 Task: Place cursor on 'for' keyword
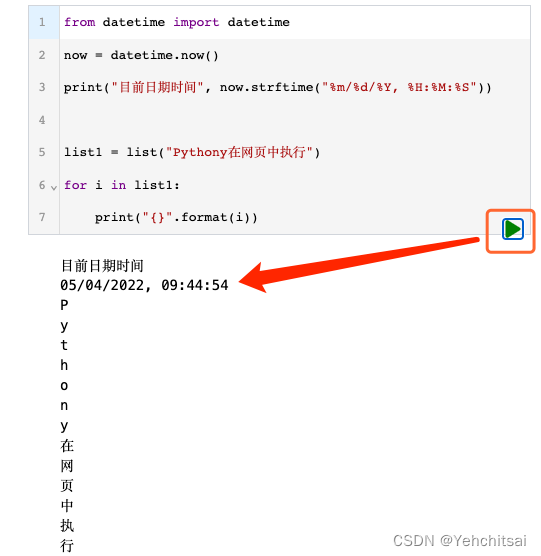point(76,185)
